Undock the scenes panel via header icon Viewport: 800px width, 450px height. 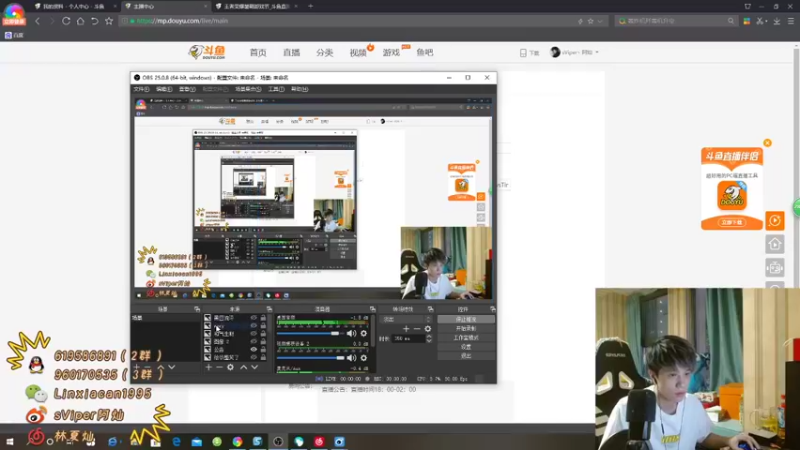197,309
